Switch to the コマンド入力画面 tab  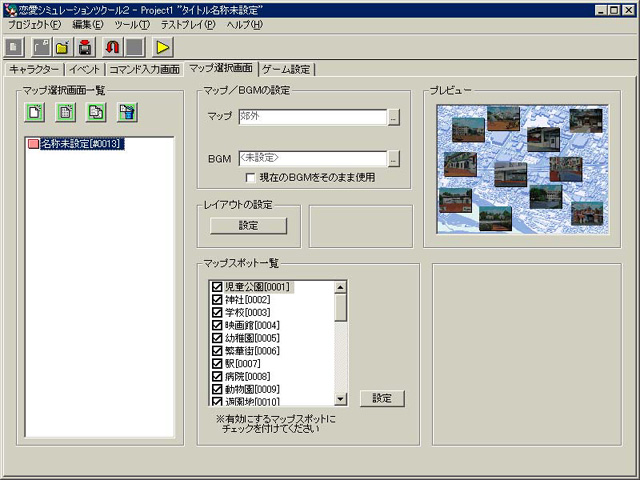click(x=144, y=69)
